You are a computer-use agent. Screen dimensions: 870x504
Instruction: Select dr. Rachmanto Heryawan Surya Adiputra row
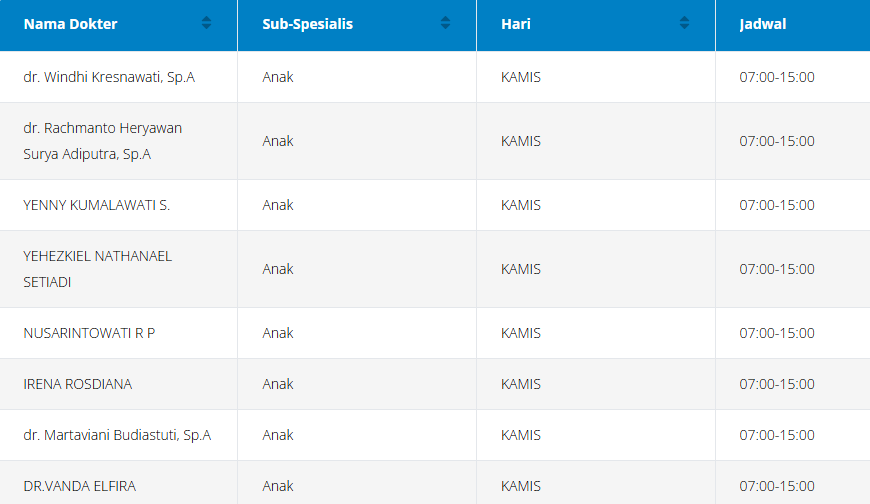102,141
